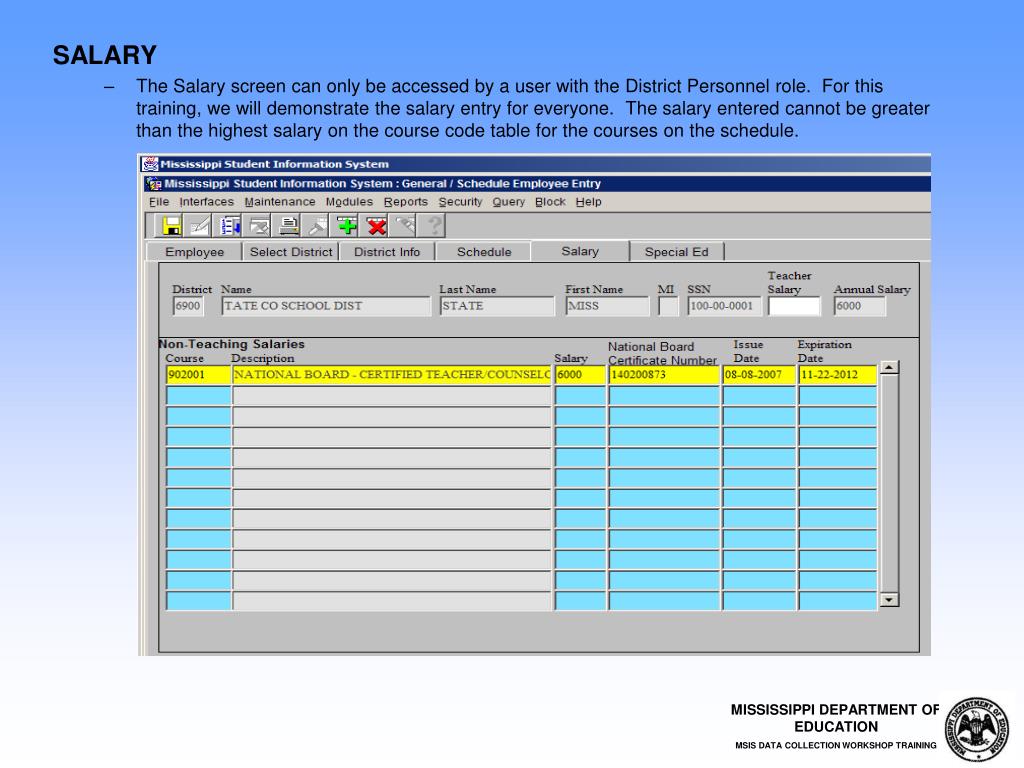Click the Annual Salary field 6000

tap(859, 306)
